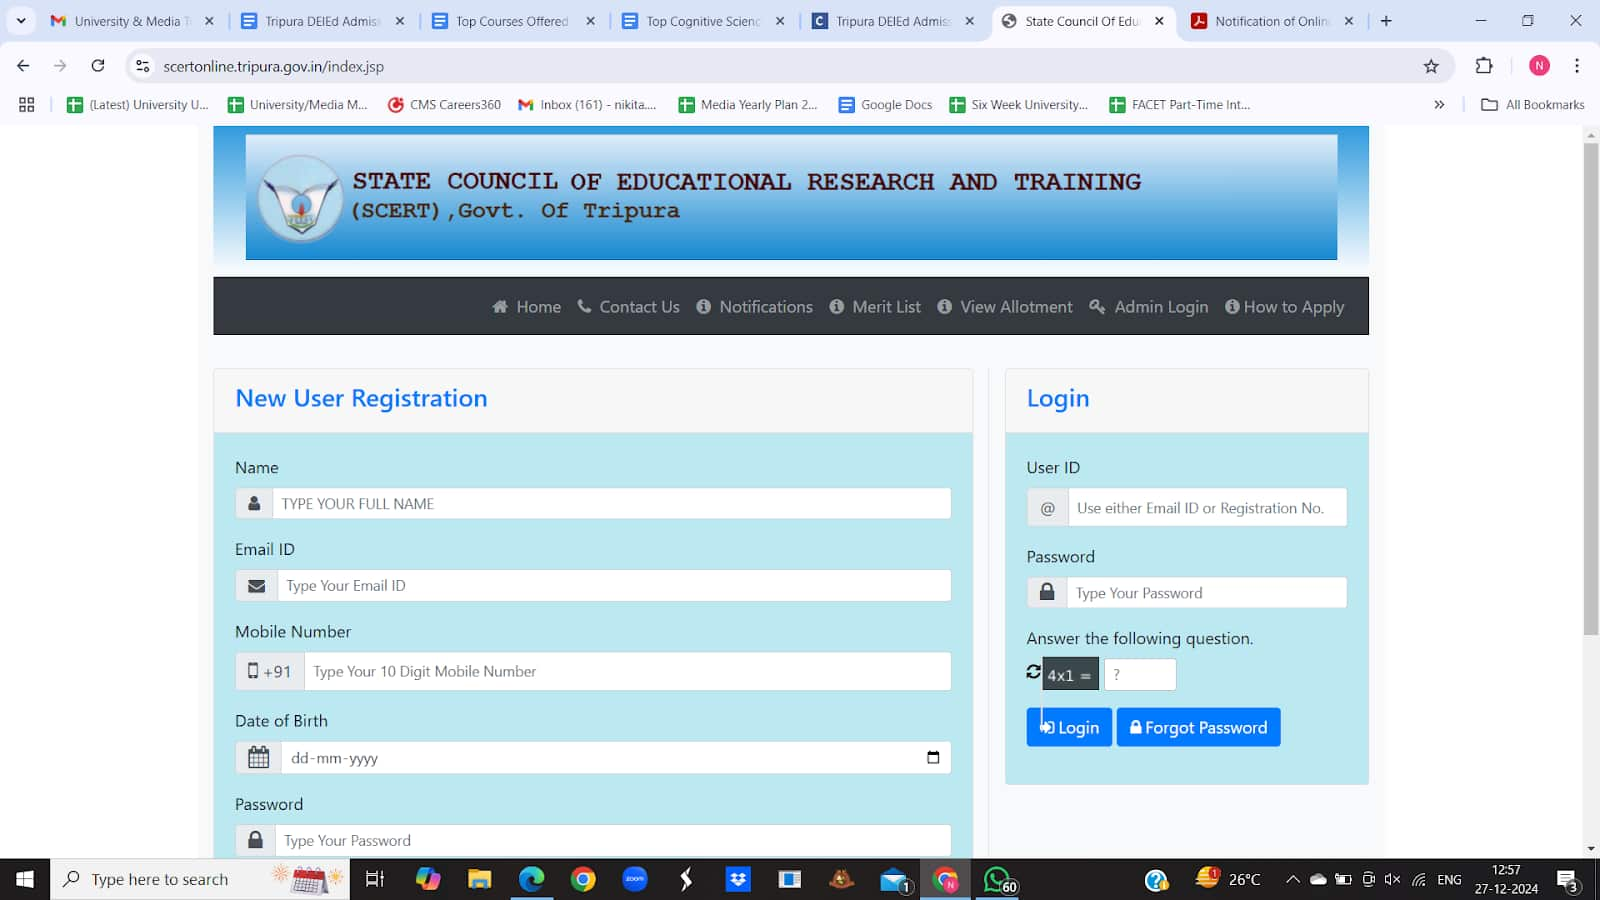Viewport: 1600px width, 900px height.
Task: Show hidden system tray icons
Action: pyautogui.click(x=1292, y=879)
